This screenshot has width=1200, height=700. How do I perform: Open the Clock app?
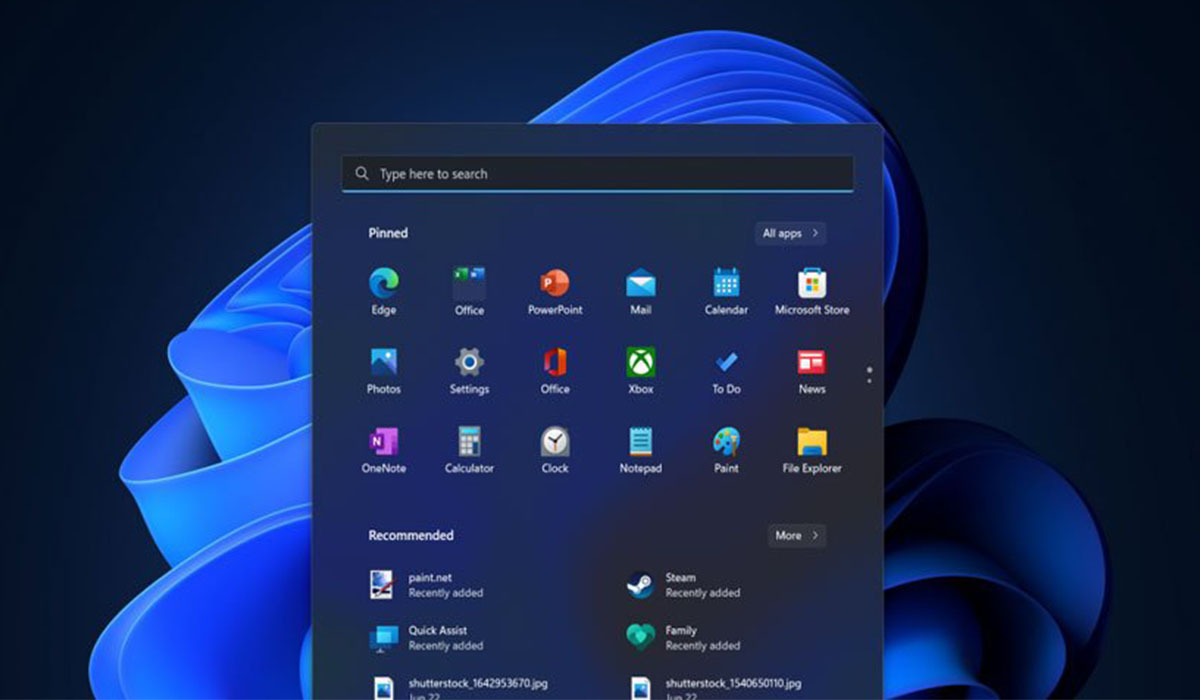pyautogui.click(x=555, y=450)
